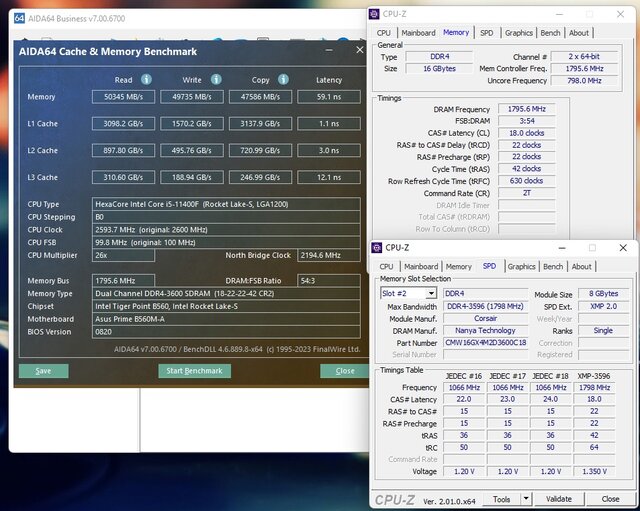Open Bench tab in the CPU-Z timings window

550,33
